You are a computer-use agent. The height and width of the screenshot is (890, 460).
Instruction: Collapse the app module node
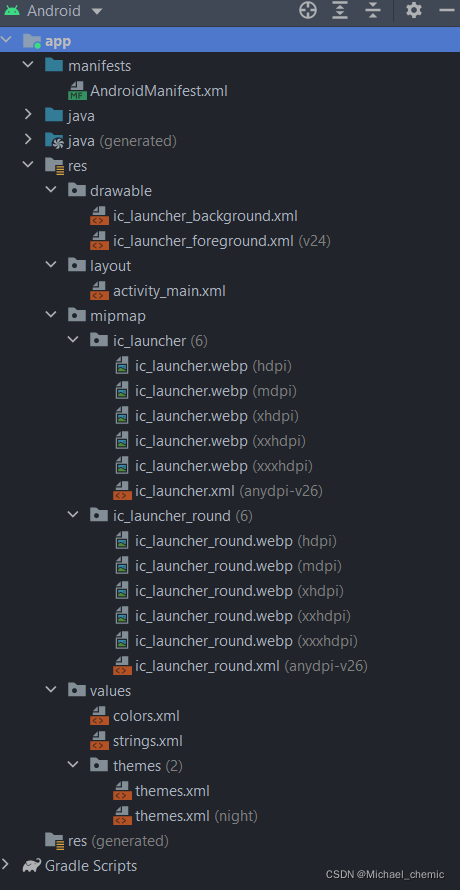point(6,41)
